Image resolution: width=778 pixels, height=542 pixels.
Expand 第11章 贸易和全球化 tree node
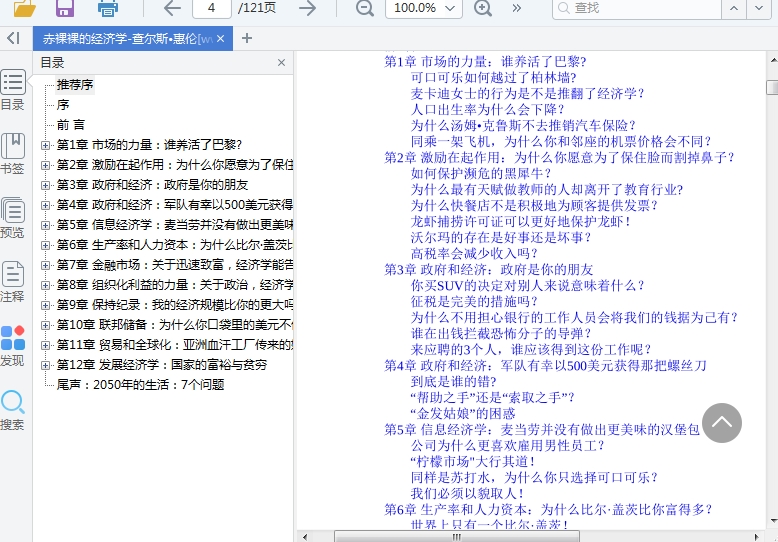pyautogui.click(x=46, y=345)
